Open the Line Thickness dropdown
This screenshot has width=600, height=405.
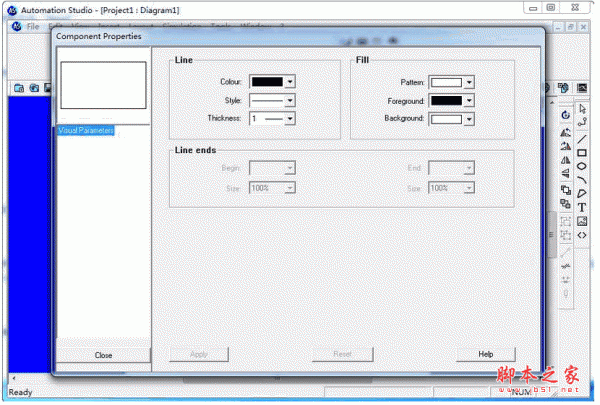290,119
